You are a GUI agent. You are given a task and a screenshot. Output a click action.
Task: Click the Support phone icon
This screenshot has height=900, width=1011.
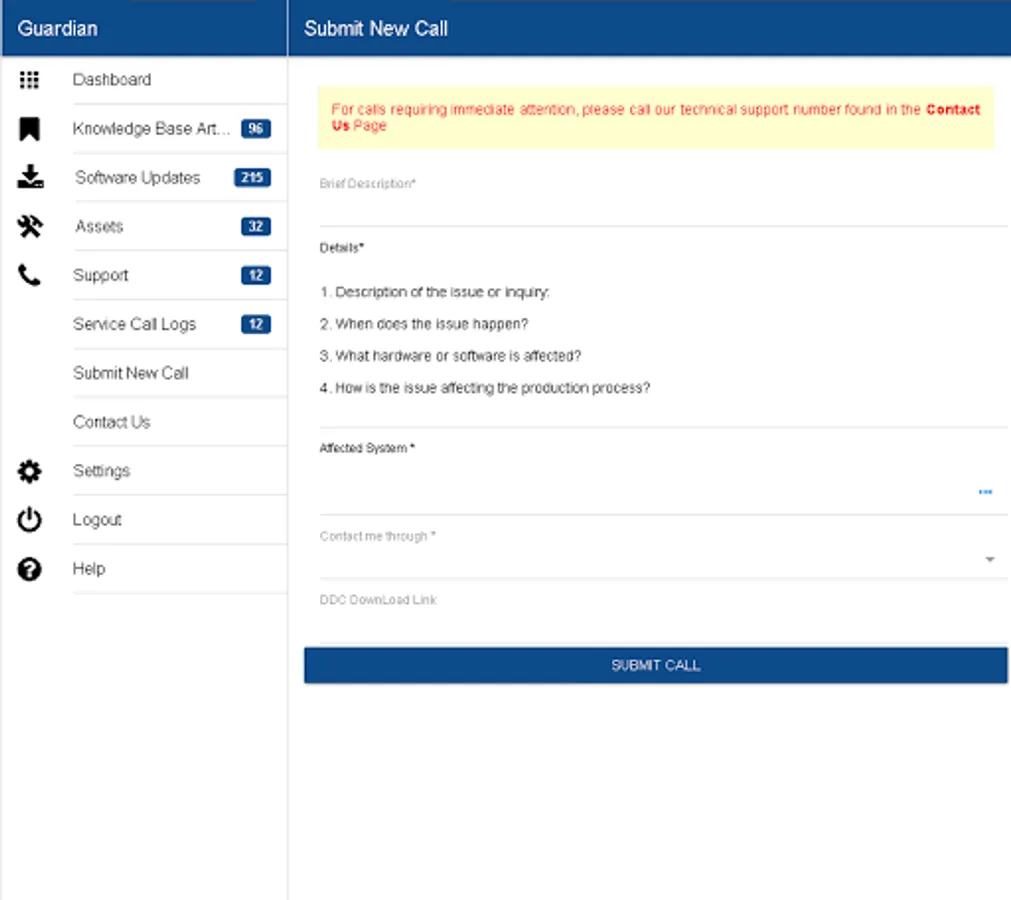(29, 275)
